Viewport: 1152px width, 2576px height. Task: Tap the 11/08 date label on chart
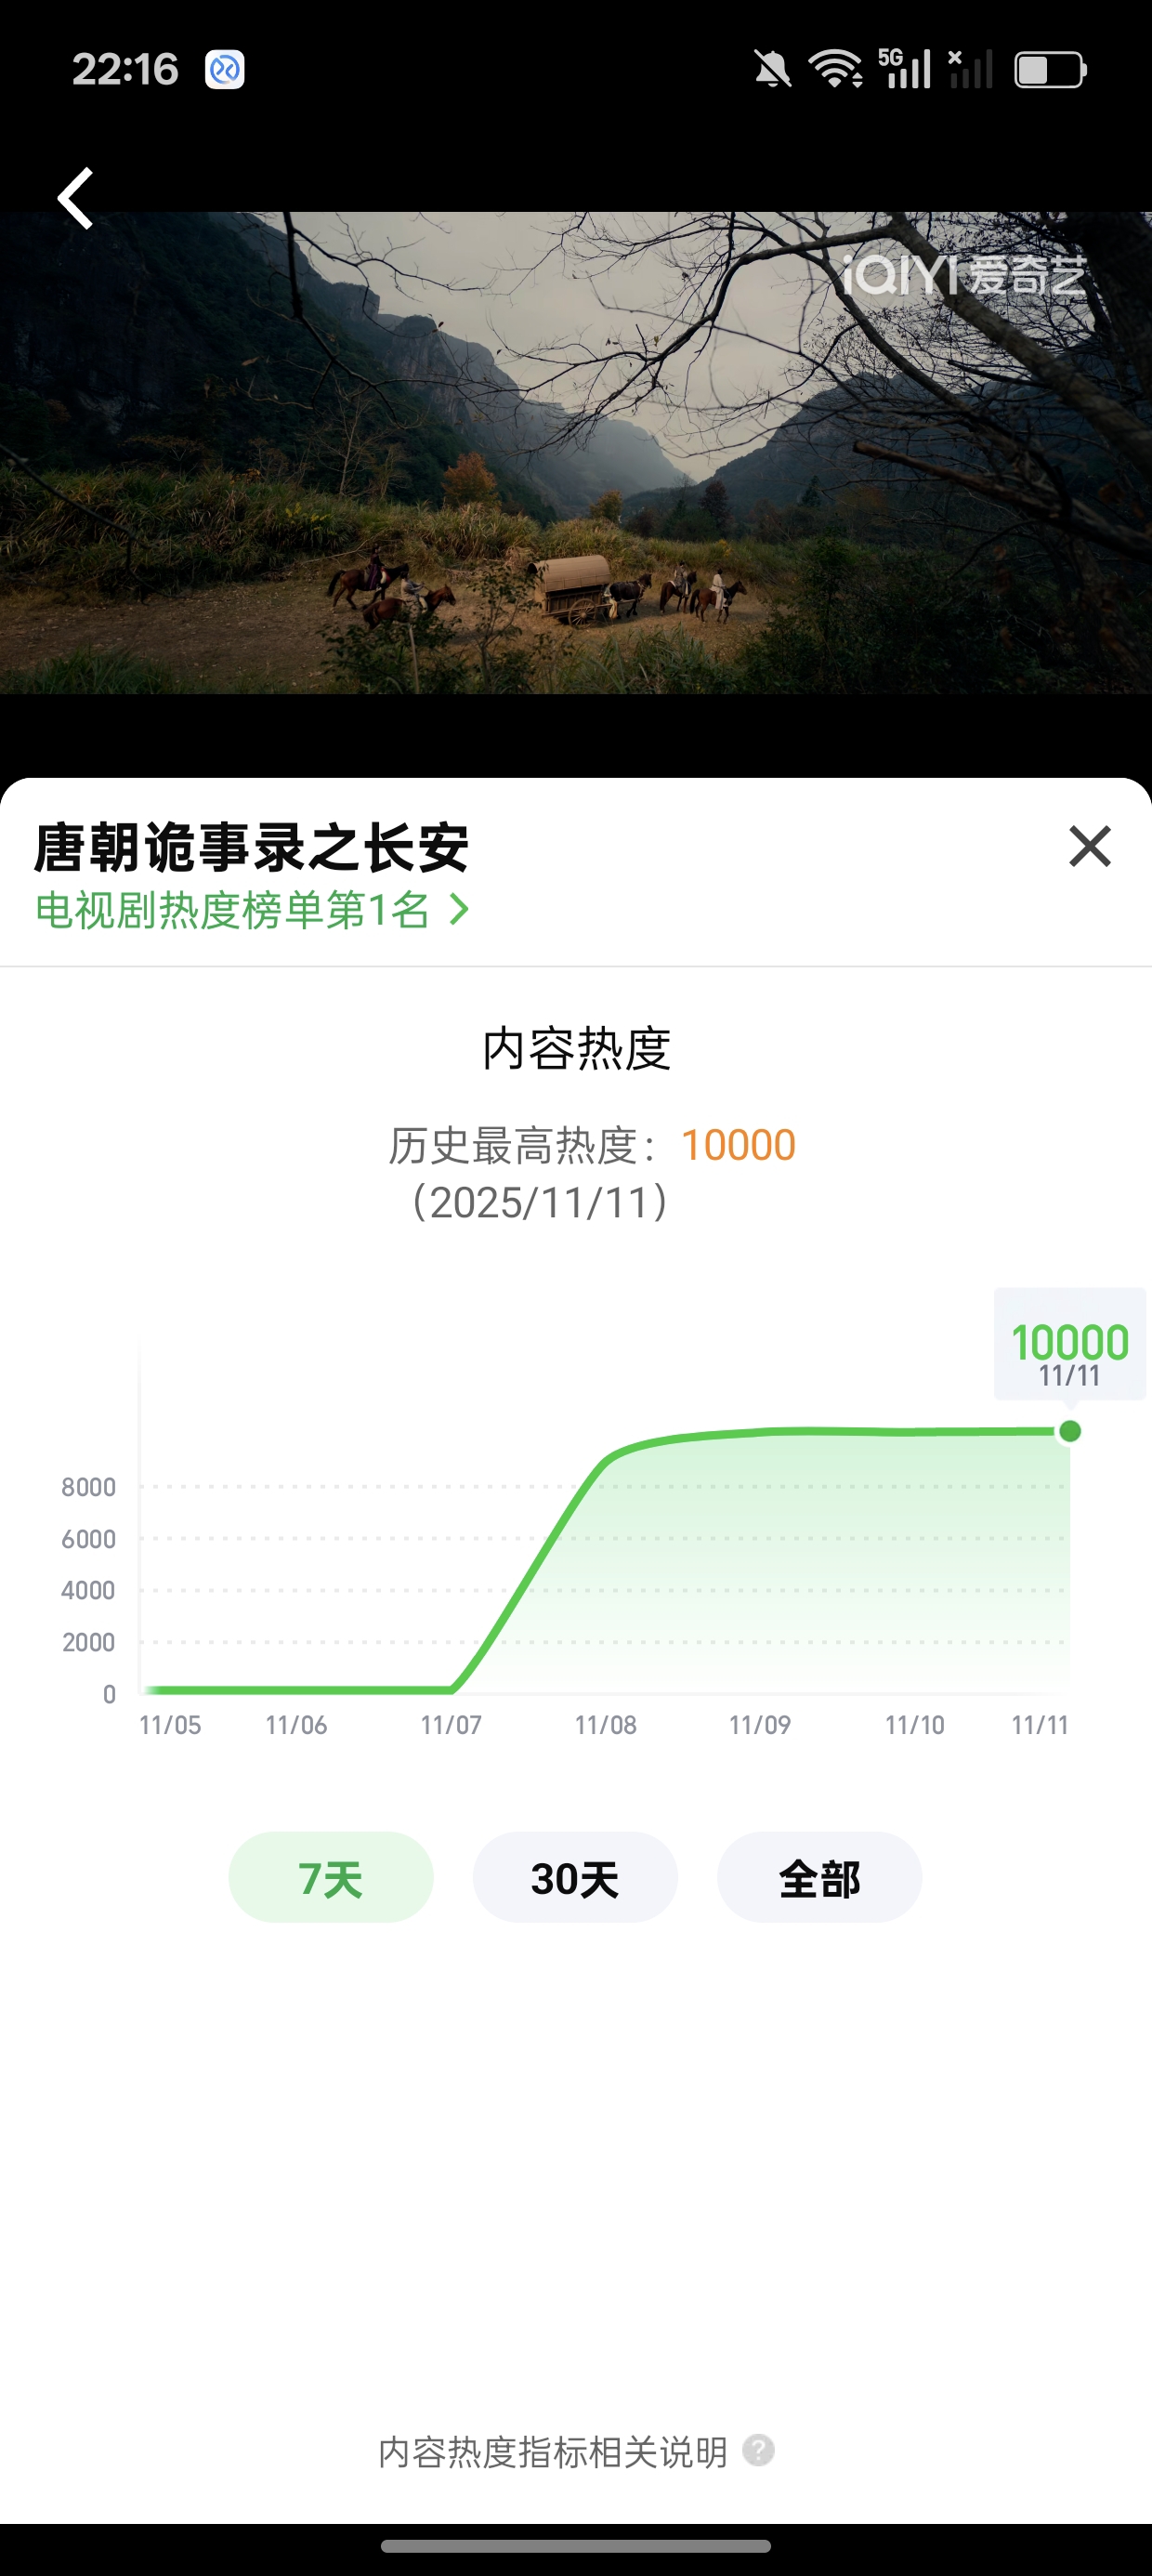(x=605, y=1725)
